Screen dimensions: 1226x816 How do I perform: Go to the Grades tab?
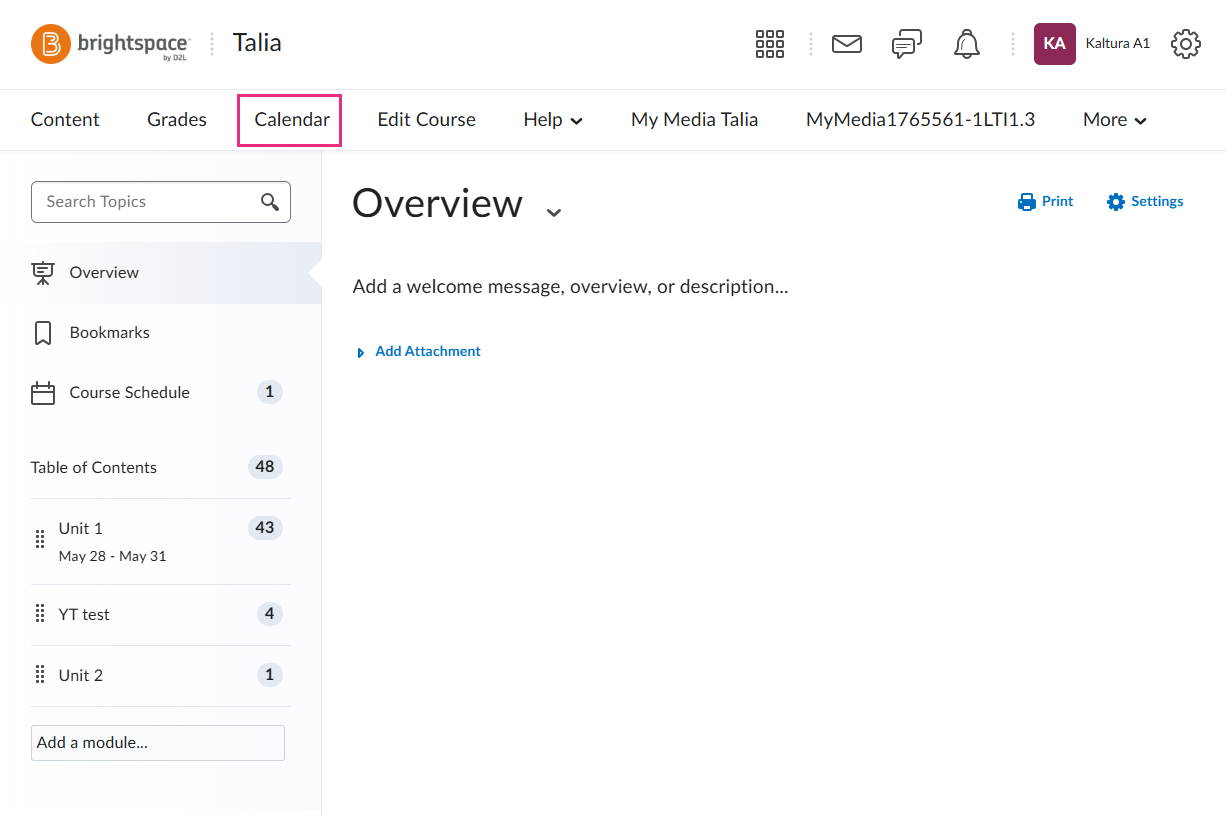point(177,120)
